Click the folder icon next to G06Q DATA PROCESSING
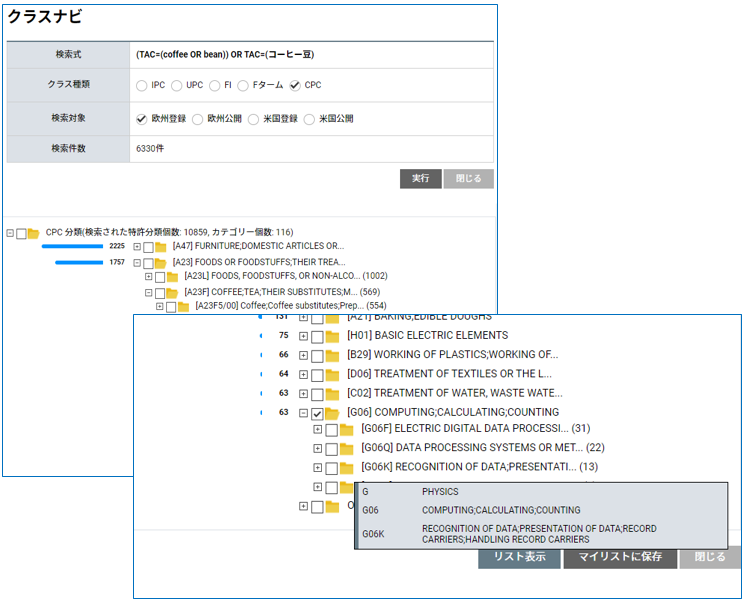 (x=346, y=448)
